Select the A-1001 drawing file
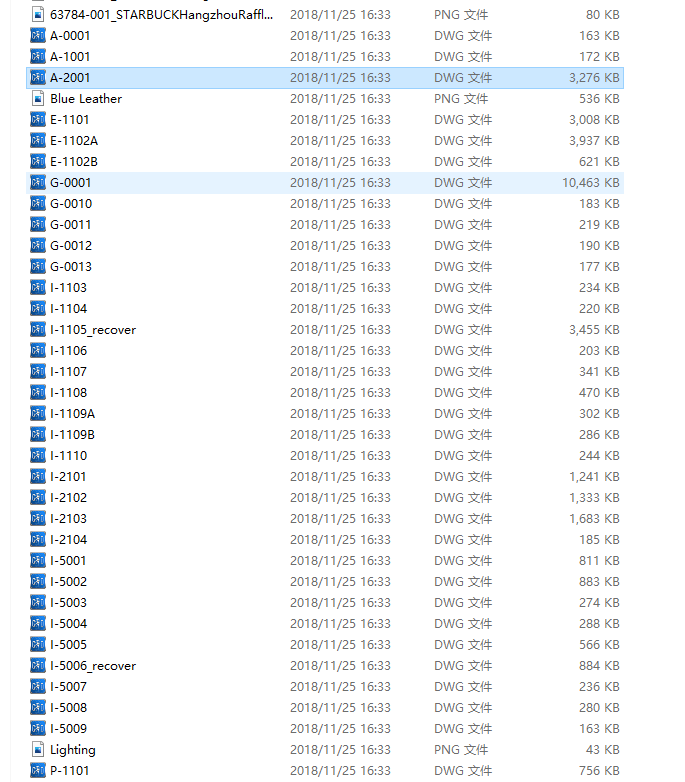This screenshot has height=782, width=685. (70, 57)
